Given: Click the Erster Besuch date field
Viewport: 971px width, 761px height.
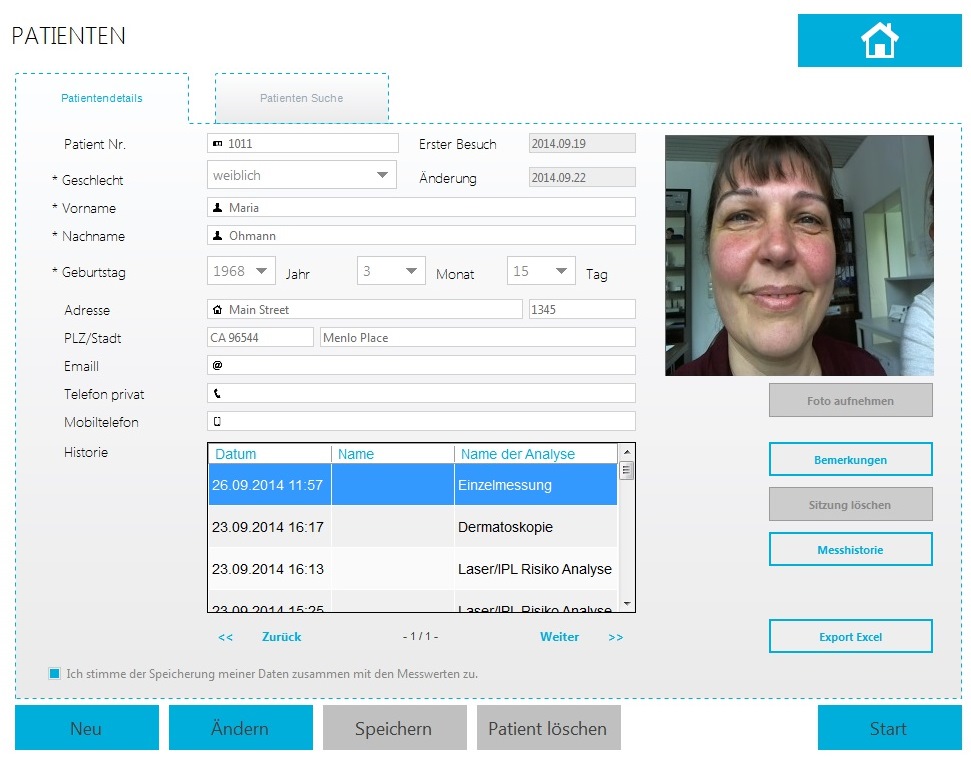Looking at the screenshot, I should coord(582,143).
